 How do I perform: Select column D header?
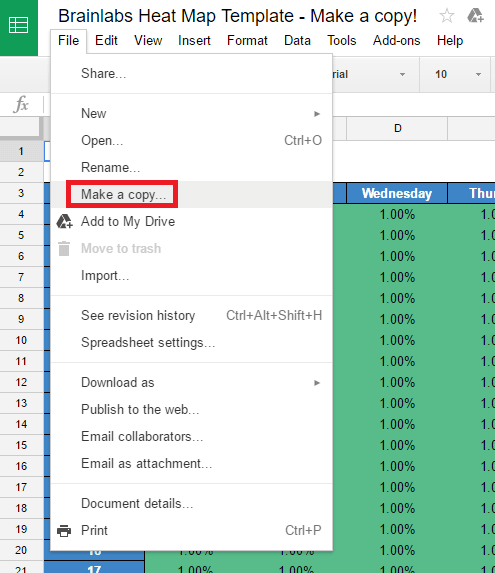point(397,128)
